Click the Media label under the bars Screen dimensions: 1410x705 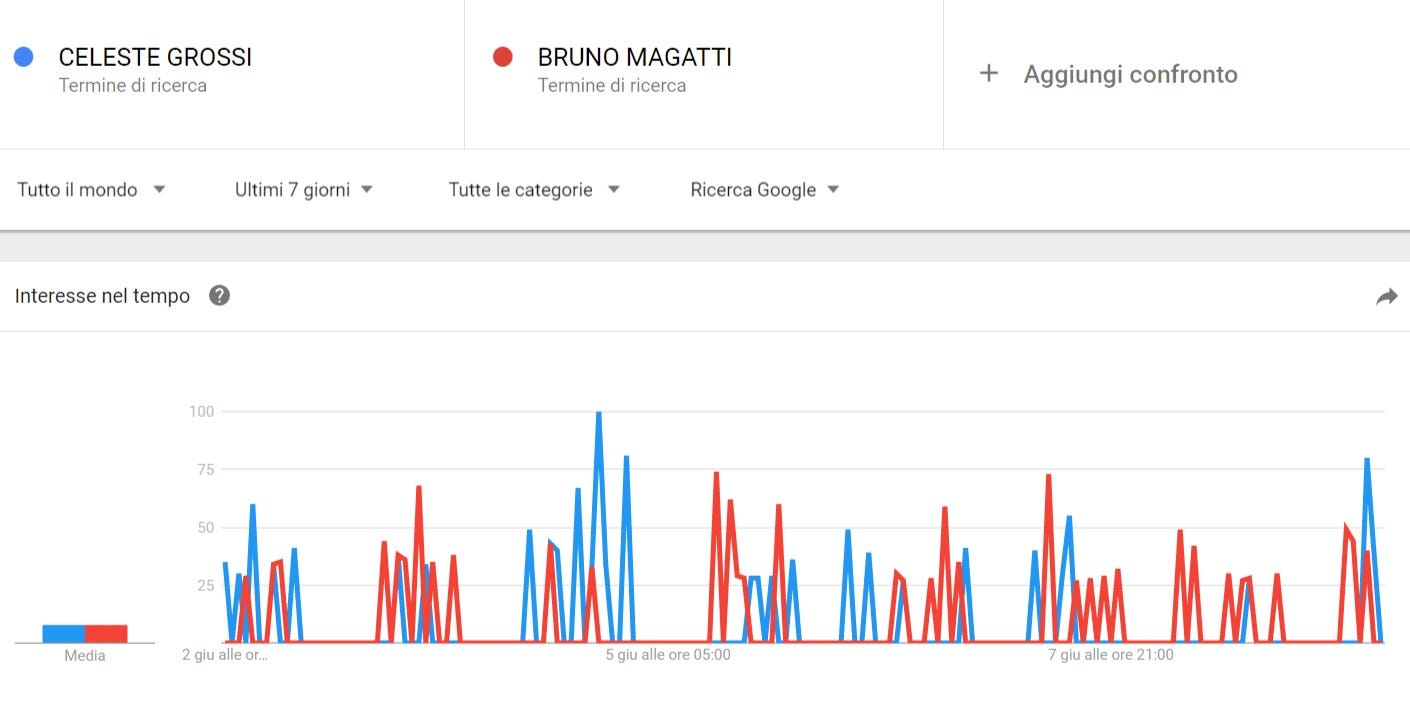85,656
